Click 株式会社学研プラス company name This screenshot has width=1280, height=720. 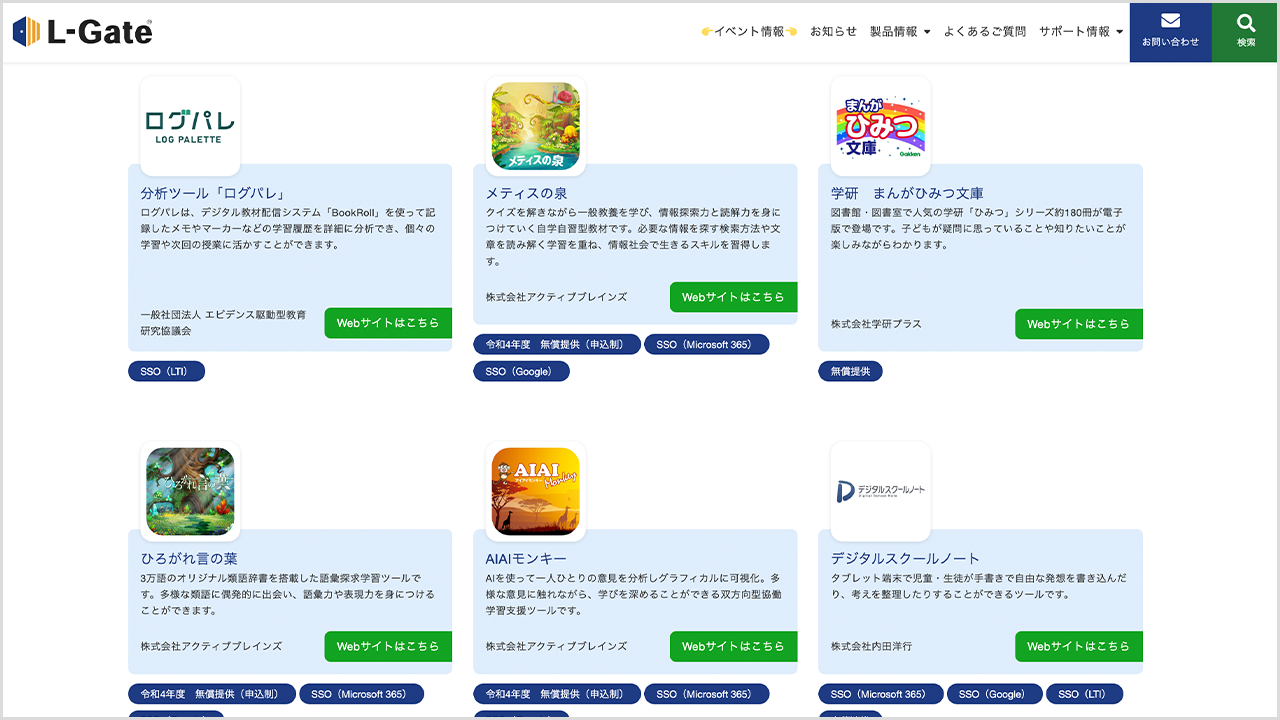[x=876, y=324]
